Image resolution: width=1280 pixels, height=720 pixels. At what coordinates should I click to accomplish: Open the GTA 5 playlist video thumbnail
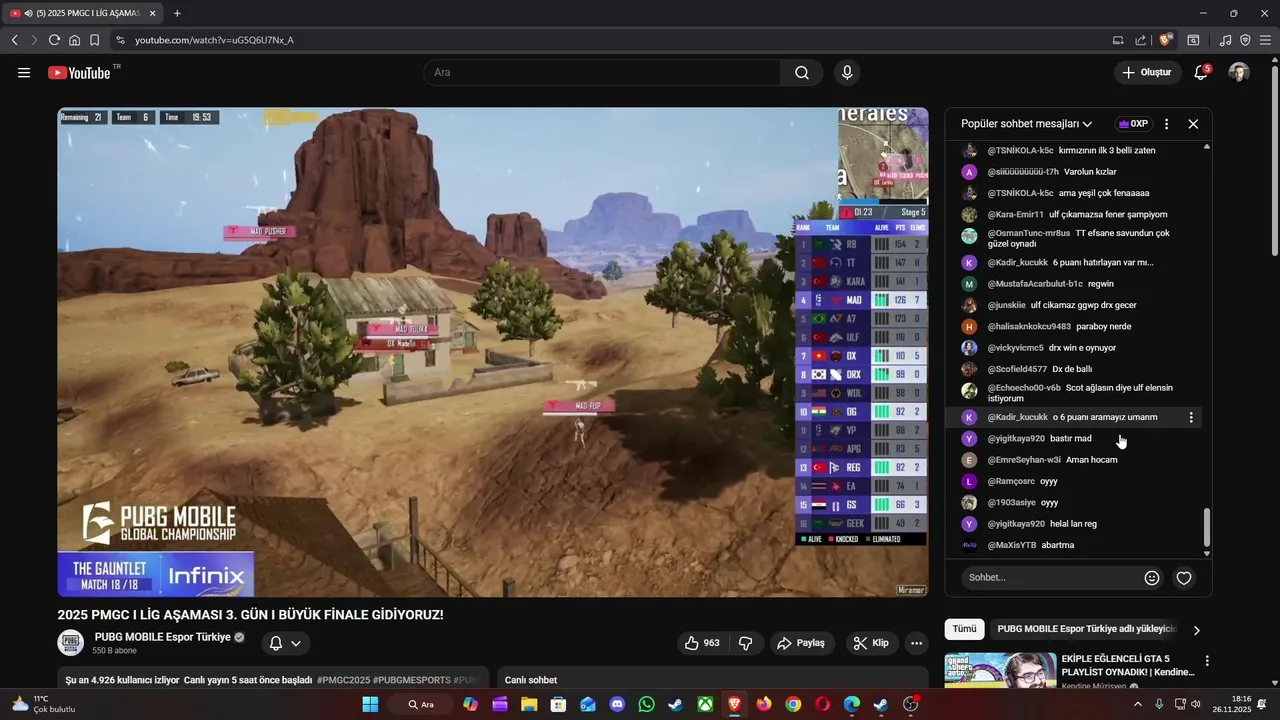(1000, 671)
